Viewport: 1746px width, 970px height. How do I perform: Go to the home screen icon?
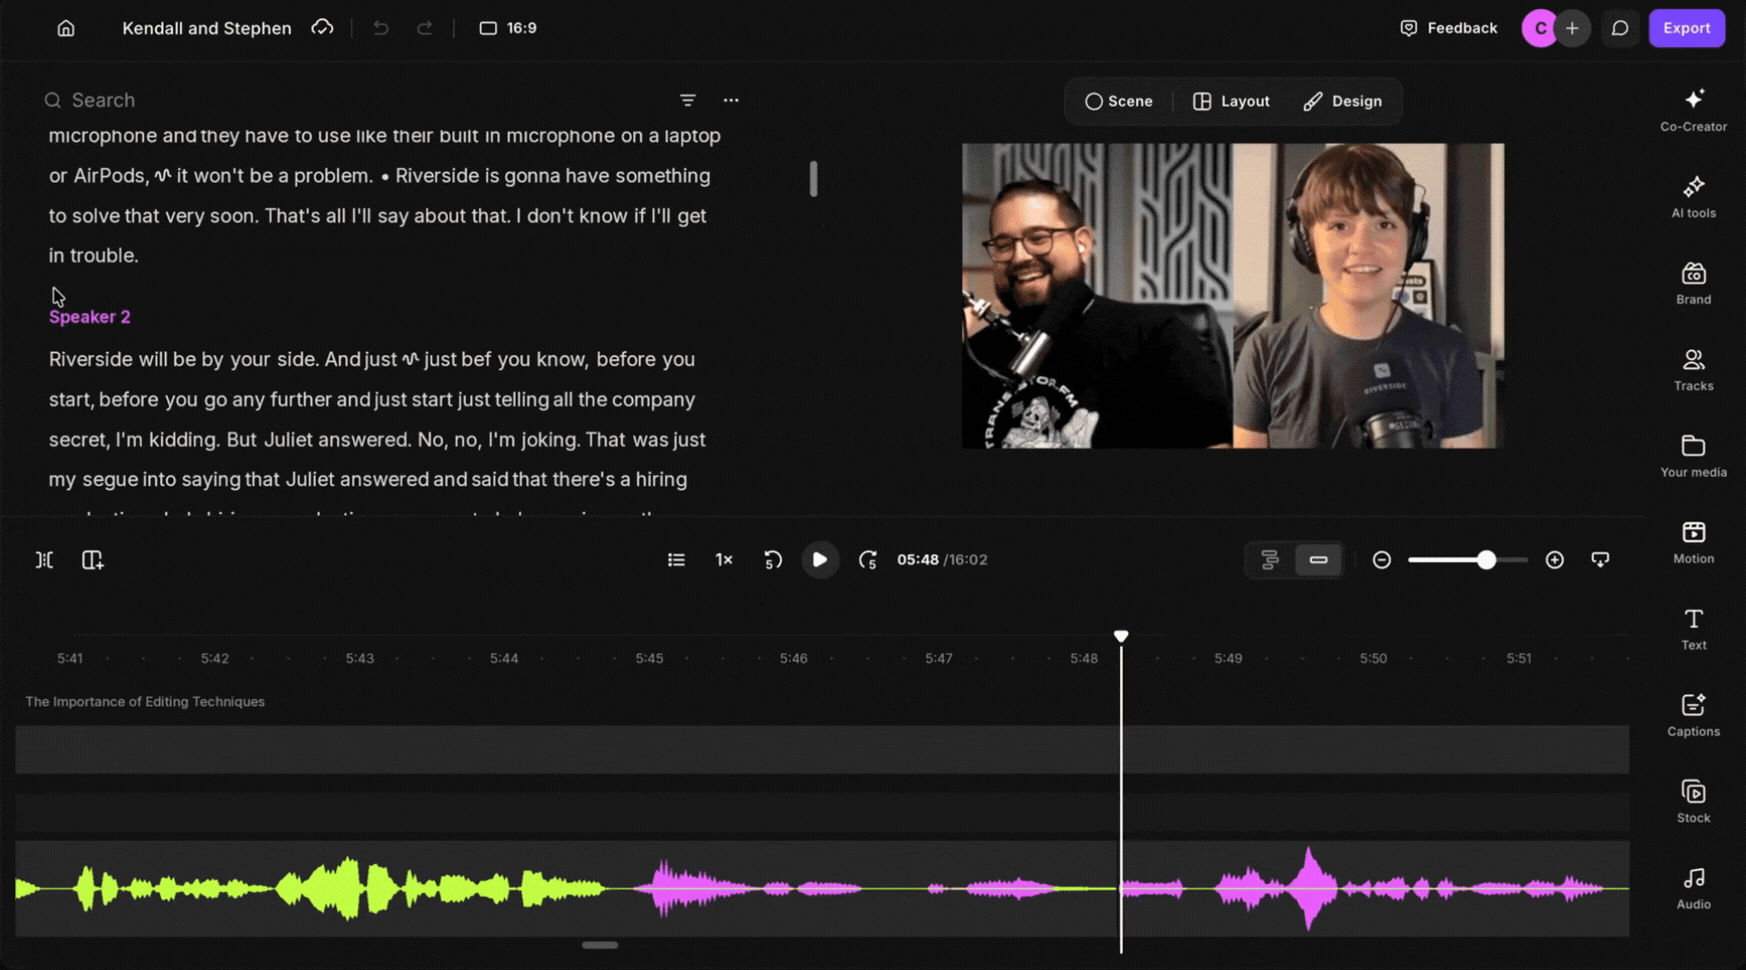coord(66,28)
